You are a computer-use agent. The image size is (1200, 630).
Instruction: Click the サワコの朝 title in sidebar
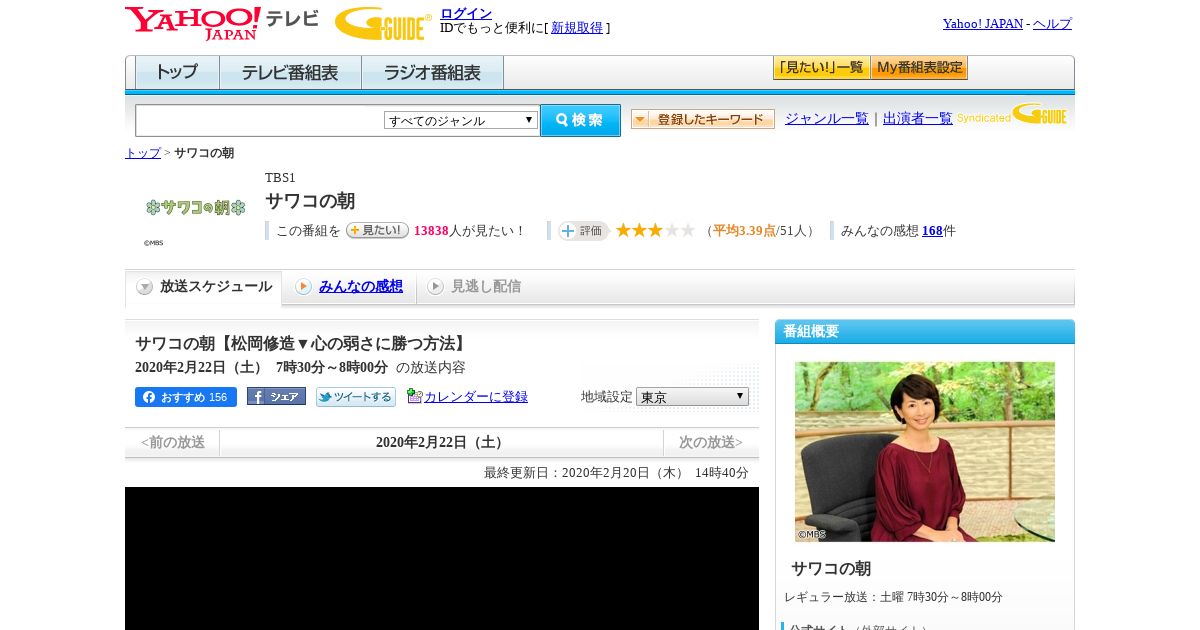[x=831, y=569]
